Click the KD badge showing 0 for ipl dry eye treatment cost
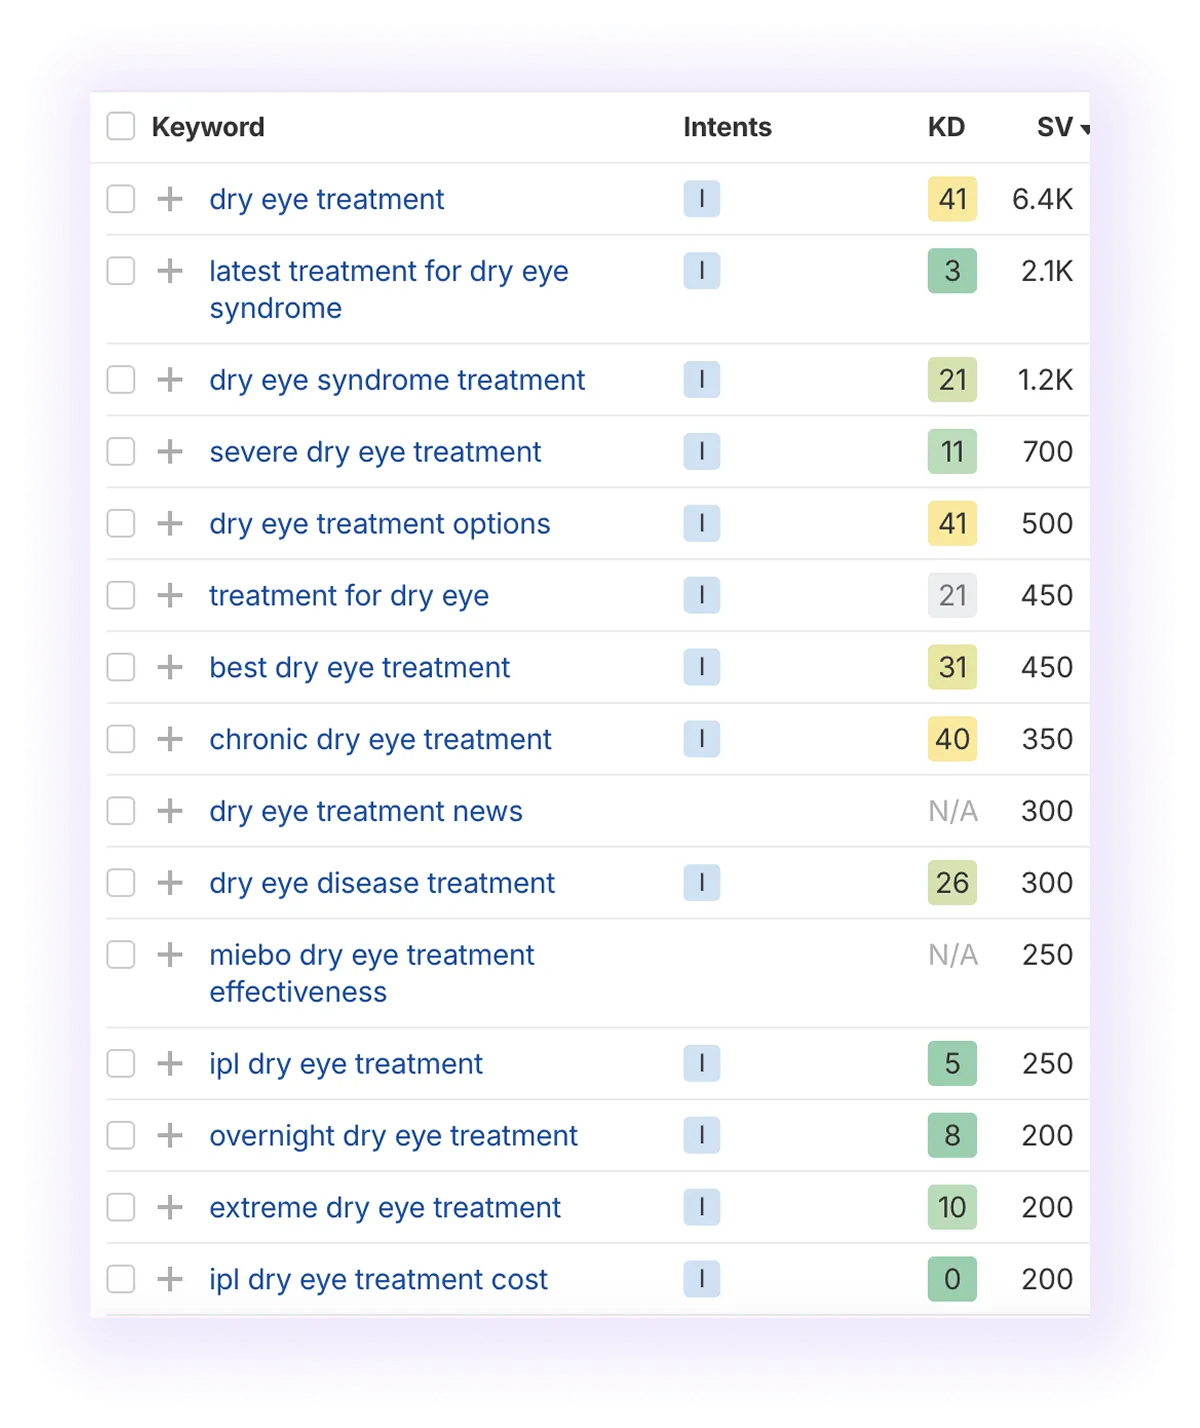1200x1428 pixels. point(951,1279)
